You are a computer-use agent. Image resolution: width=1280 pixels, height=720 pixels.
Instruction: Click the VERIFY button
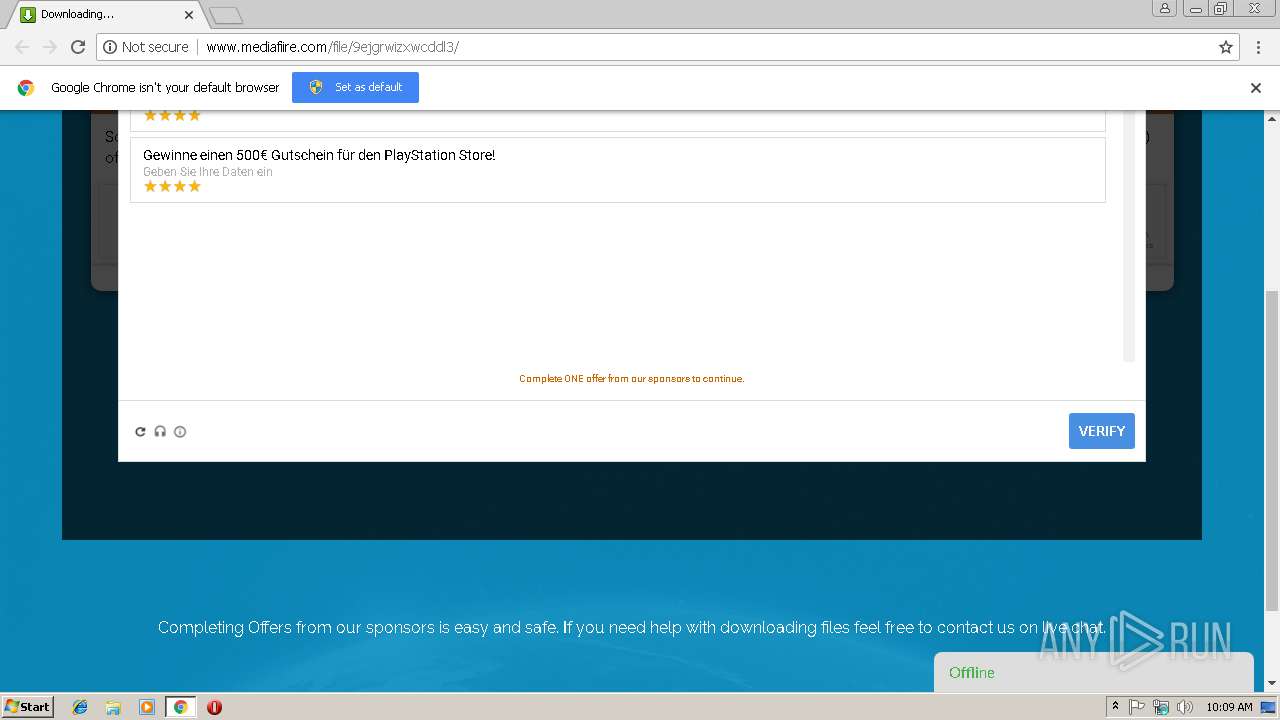tap(1102, 431)
